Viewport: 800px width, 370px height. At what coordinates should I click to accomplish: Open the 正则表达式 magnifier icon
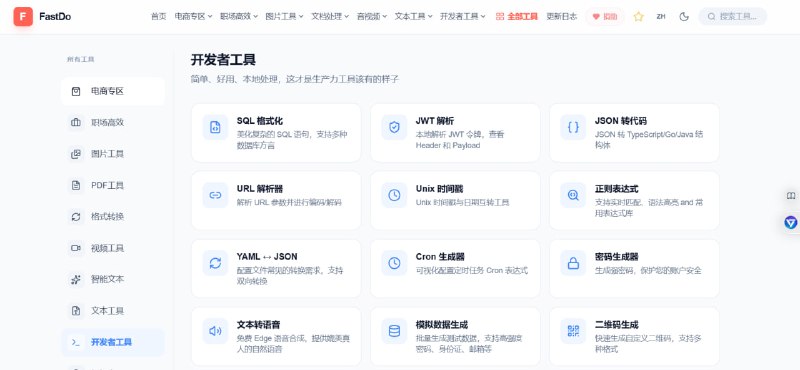(x=573, y=195)
